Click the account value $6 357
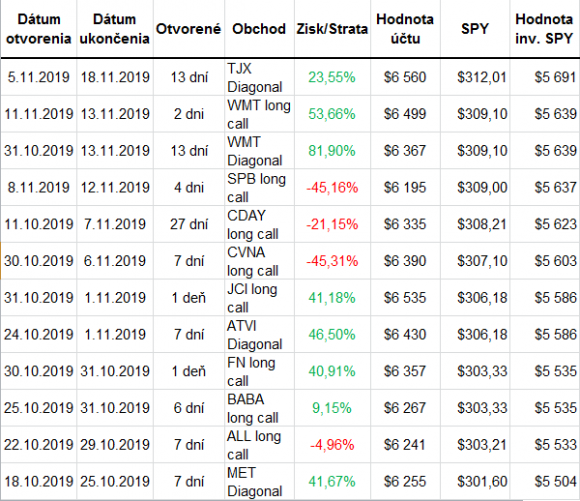The height and width of the screenshot is (501, 580). pyautogui.click(x=405, y=371)
